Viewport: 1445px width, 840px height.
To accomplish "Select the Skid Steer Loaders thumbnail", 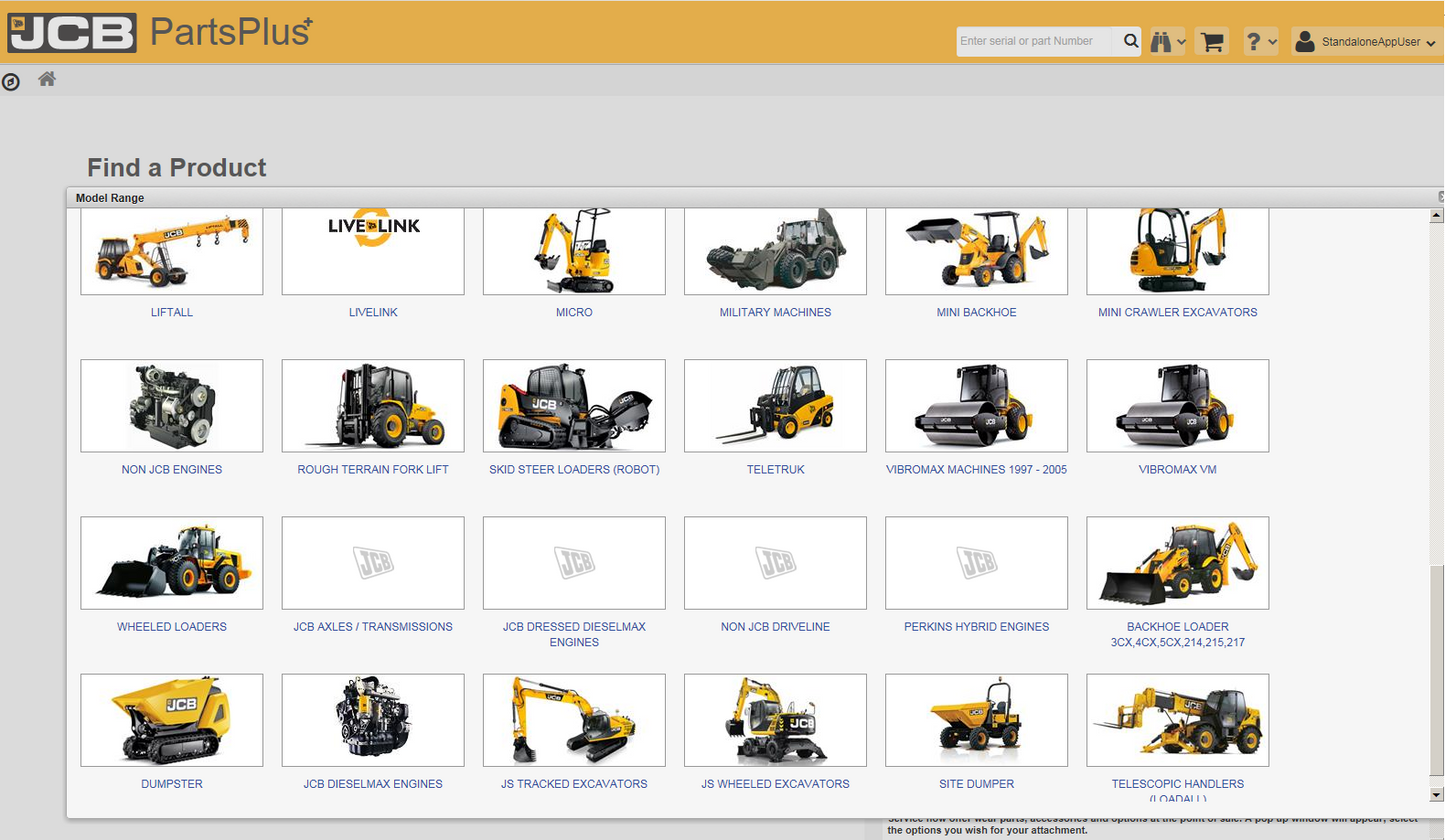I will coord(574,406).
